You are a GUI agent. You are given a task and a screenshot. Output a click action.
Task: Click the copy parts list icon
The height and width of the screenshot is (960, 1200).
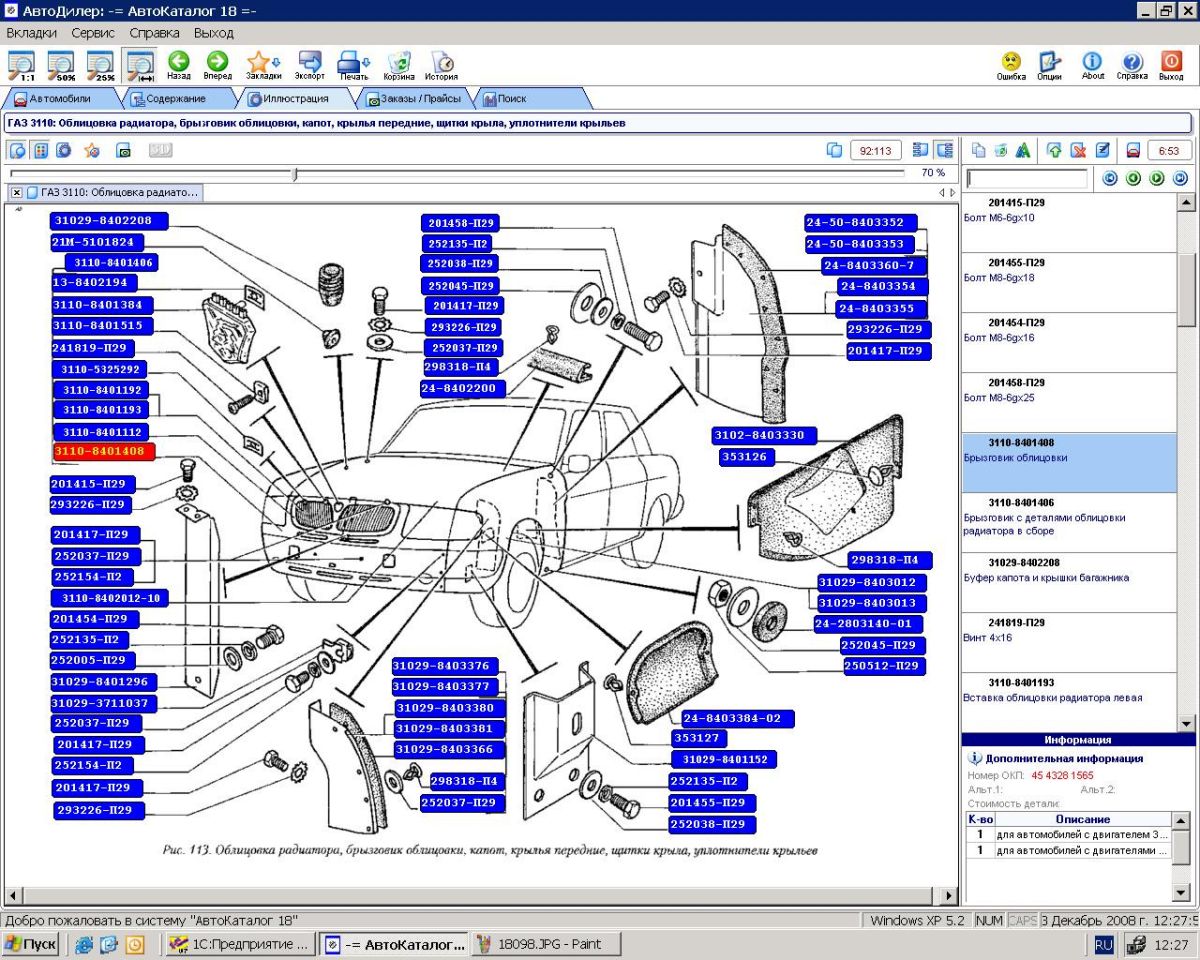(979, 150)
